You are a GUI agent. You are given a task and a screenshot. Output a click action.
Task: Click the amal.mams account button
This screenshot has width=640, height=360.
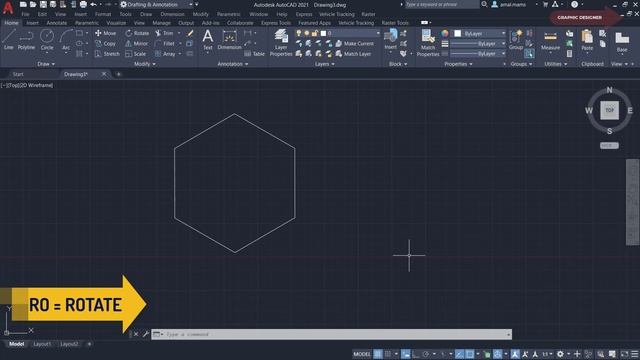click(x=509, y=4)
